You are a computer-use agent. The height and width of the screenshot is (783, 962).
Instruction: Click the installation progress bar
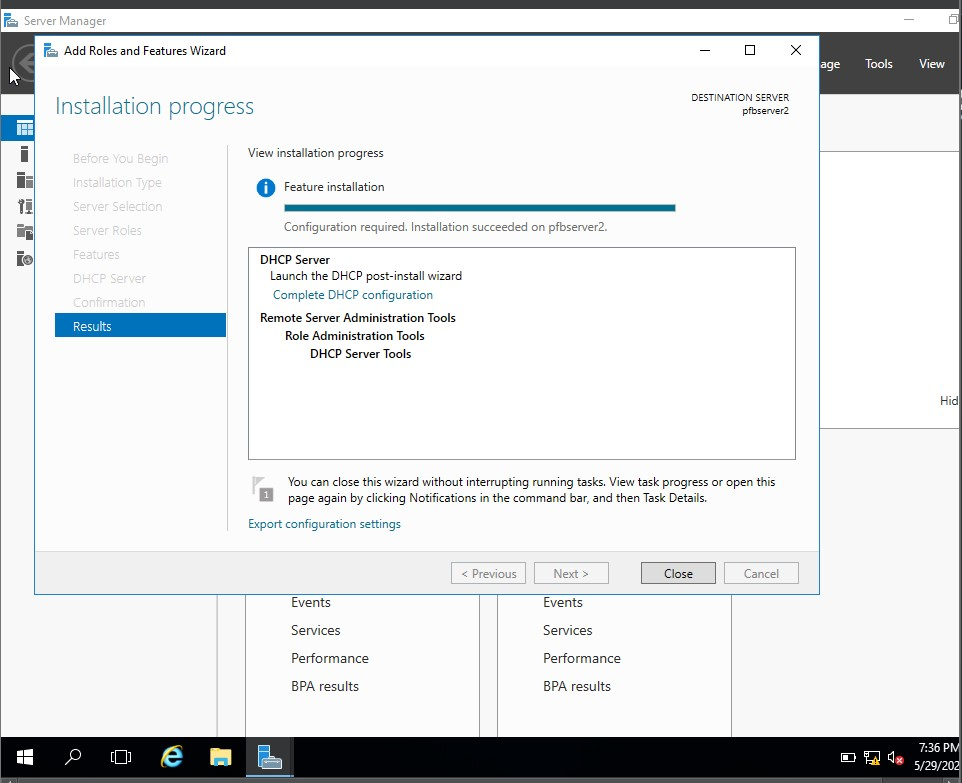pos(479,207)
